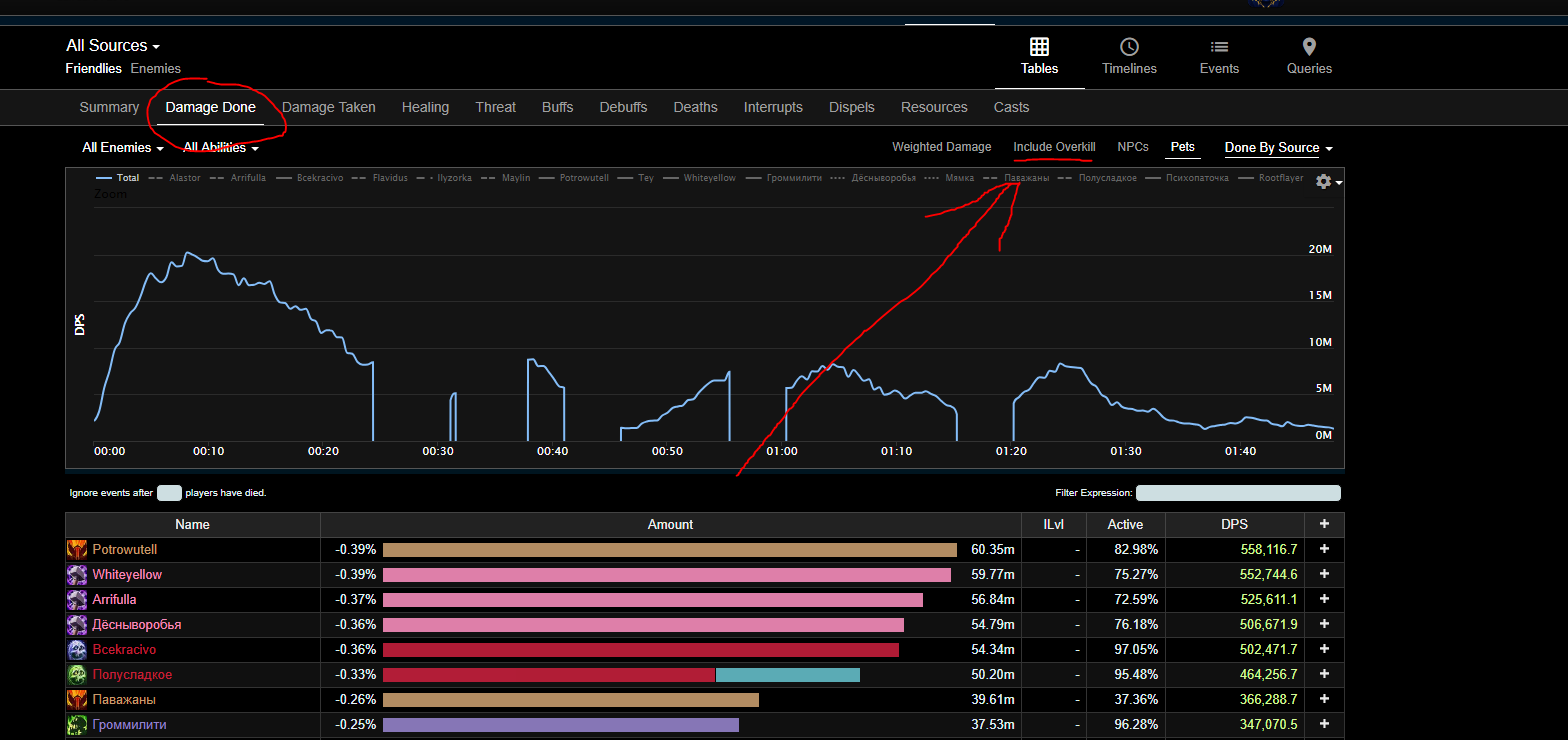The height and width of the screenshot is (740, 1568).
Task: Select the Enemies filter link
Action: click(156, 69)
